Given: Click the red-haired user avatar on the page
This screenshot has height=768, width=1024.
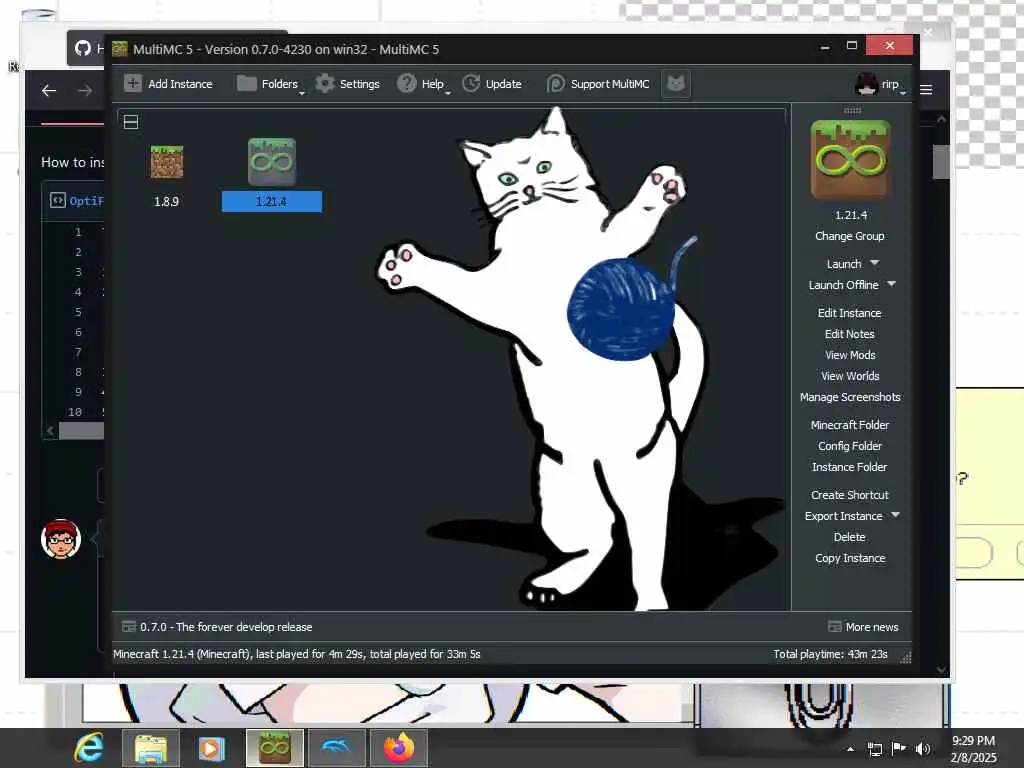Looking at the screenshot, I should point(61,539).
